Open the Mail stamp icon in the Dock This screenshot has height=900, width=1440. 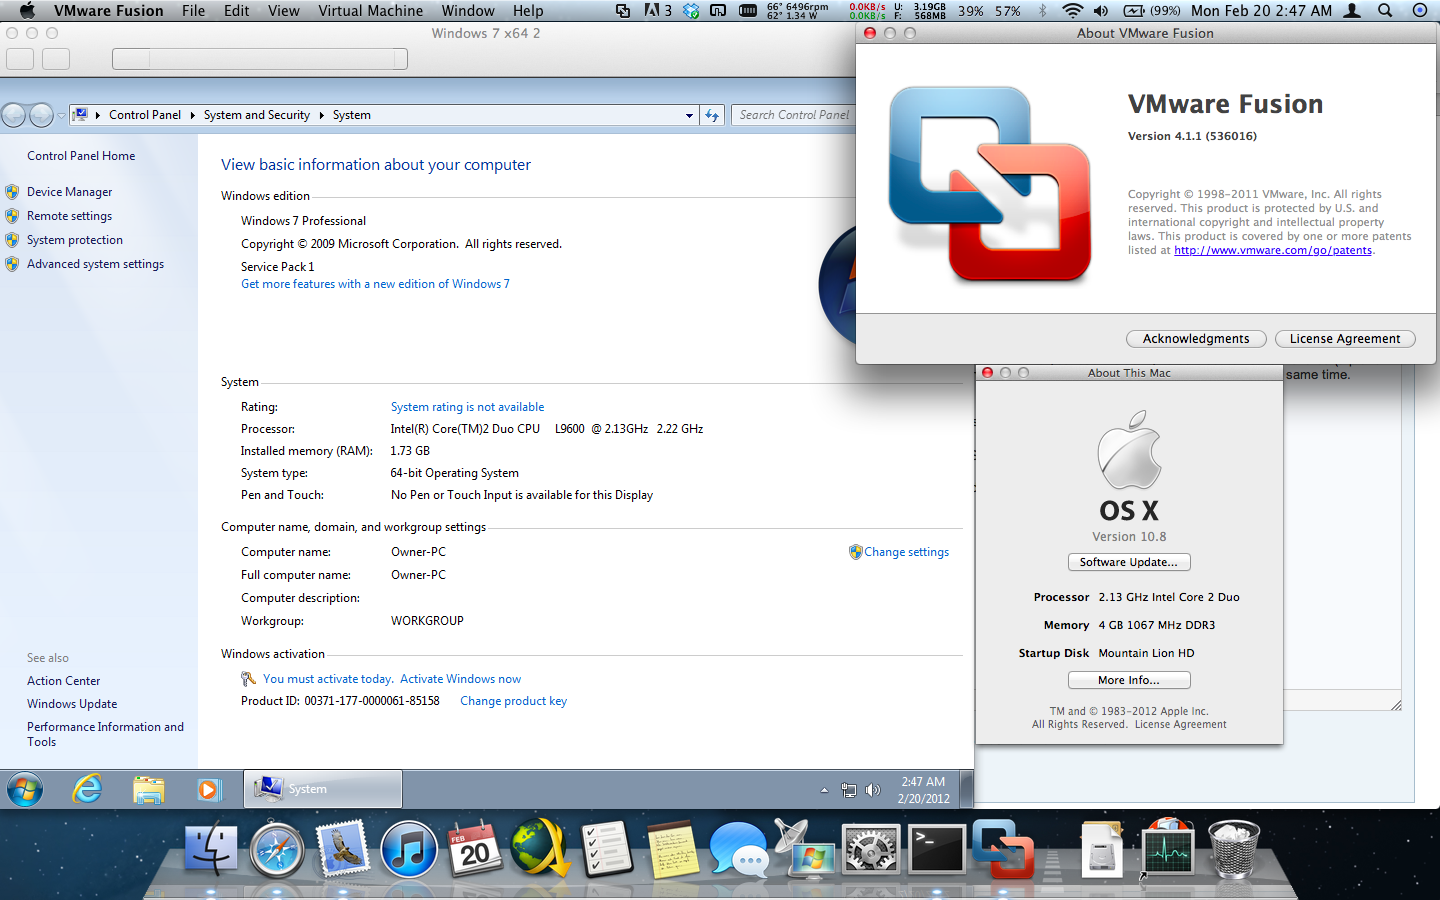coord(343,849)
